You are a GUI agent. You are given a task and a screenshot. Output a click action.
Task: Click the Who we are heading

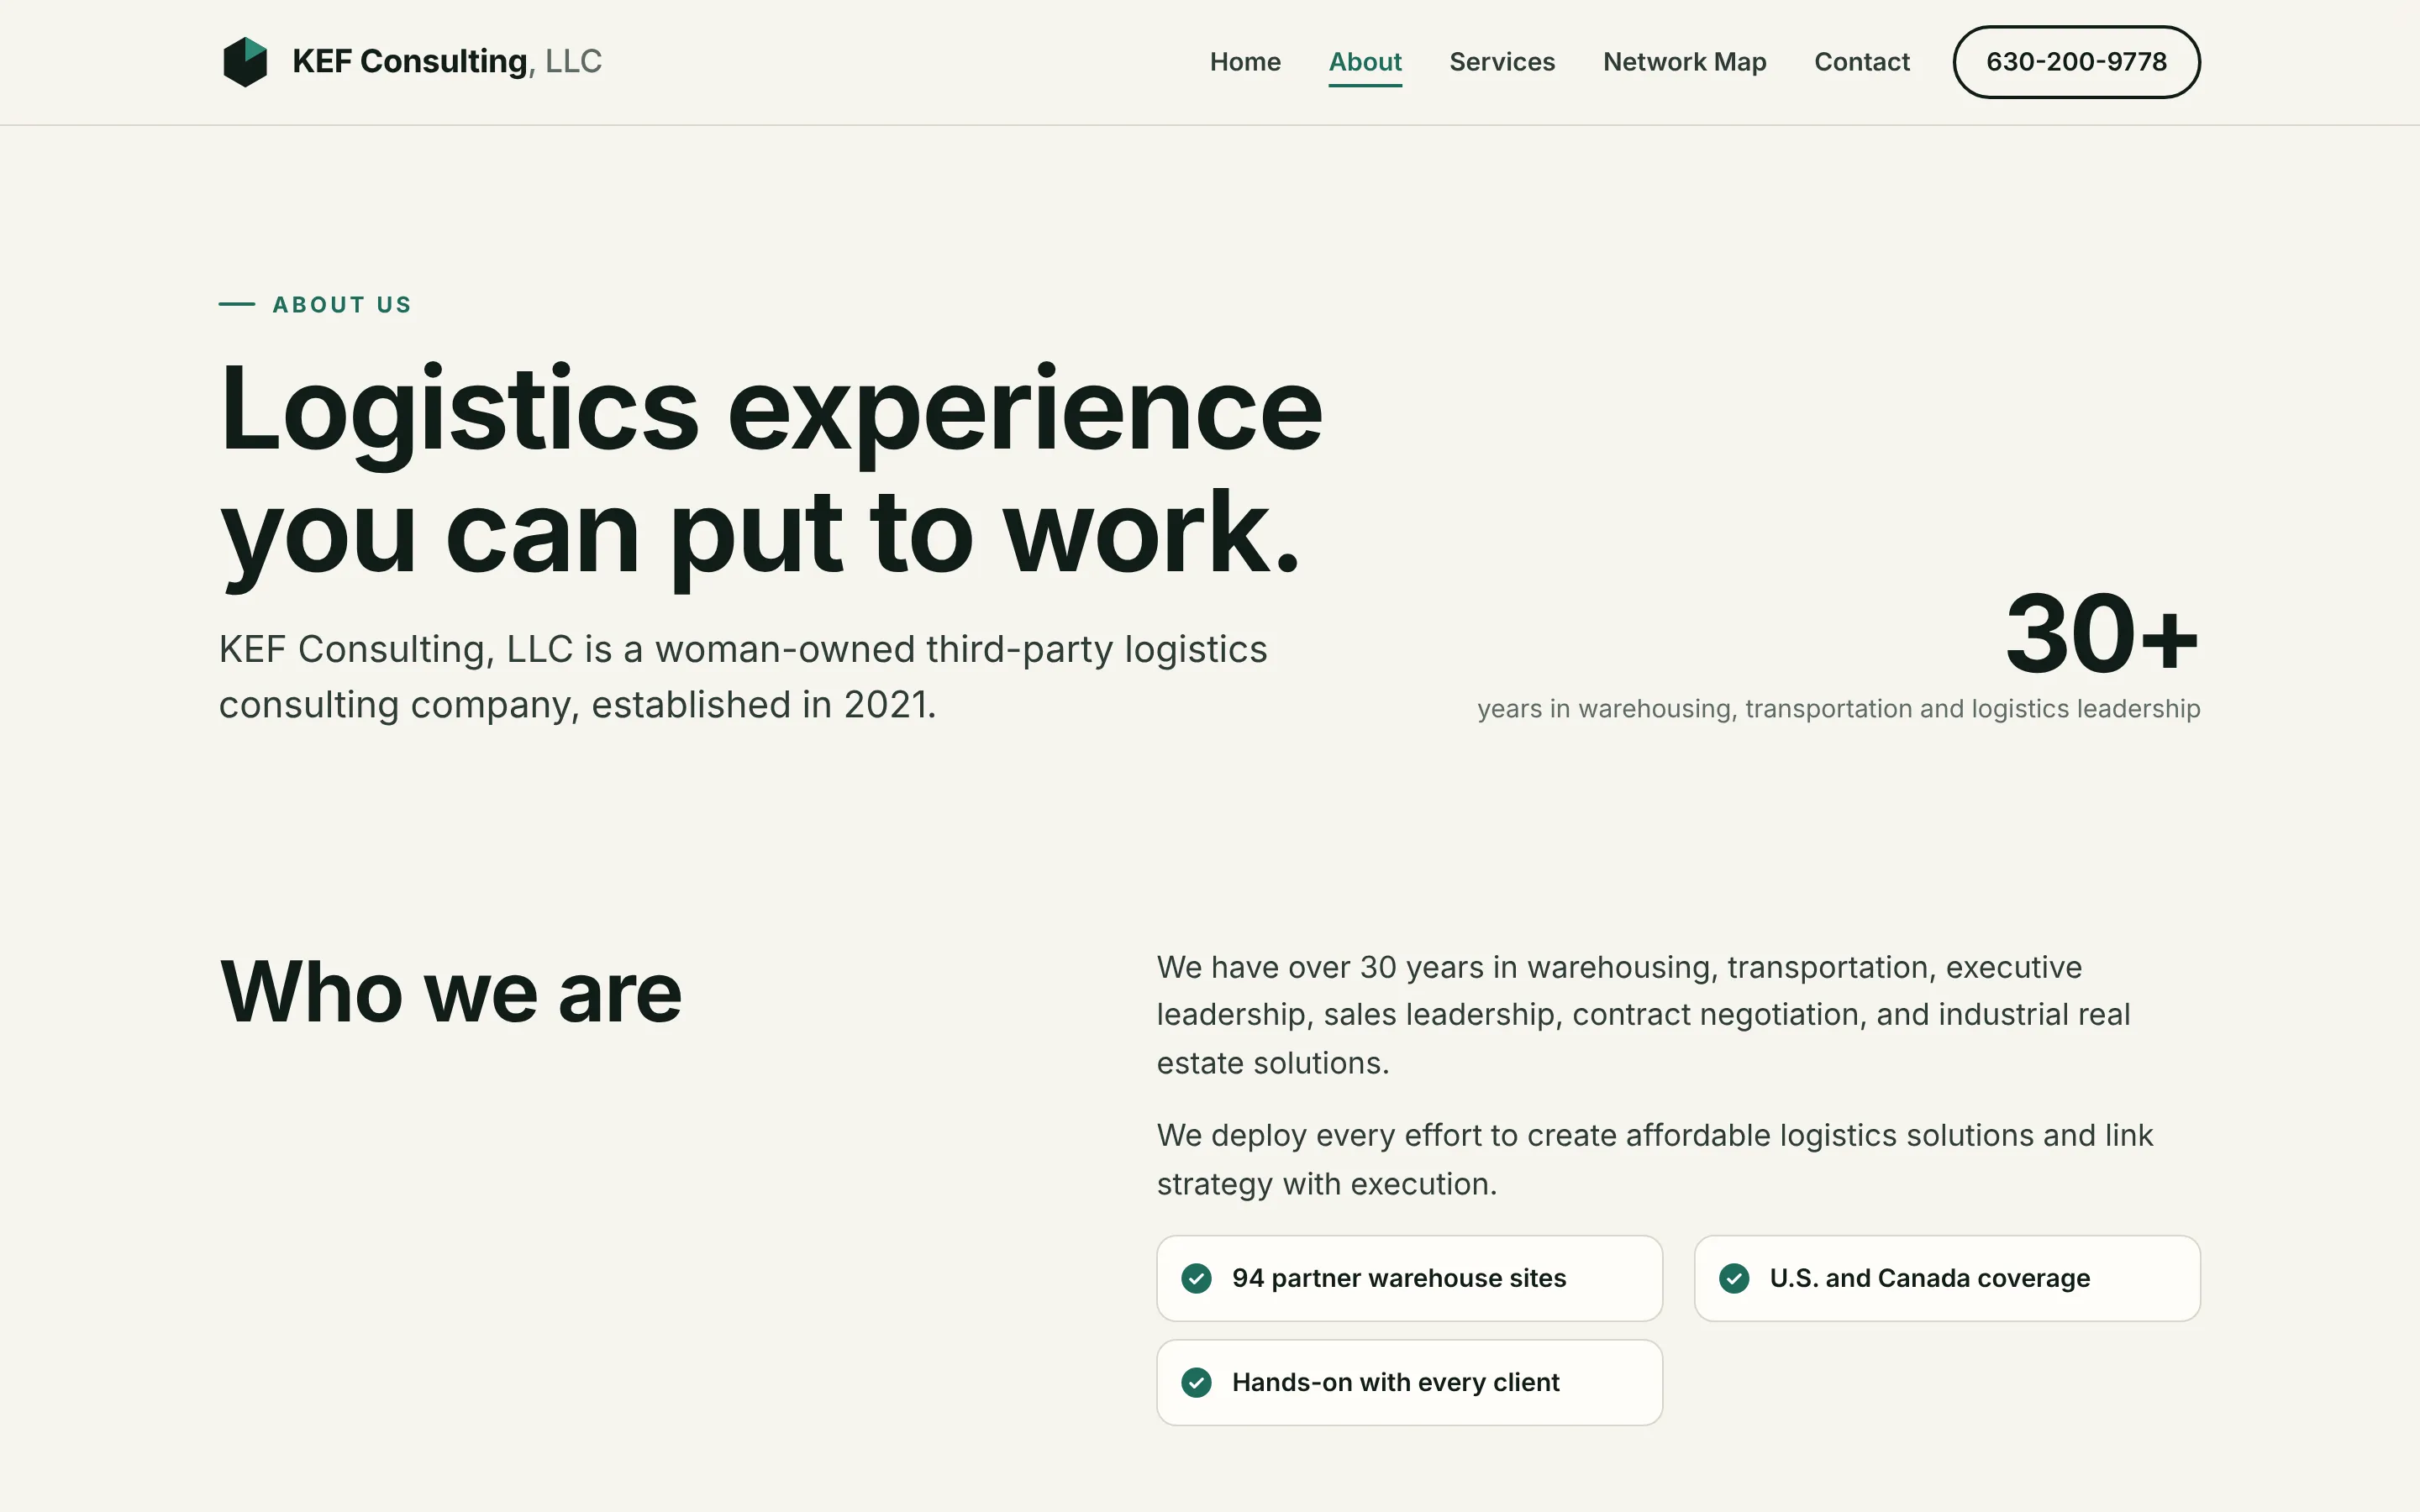(x=451, y=992)
